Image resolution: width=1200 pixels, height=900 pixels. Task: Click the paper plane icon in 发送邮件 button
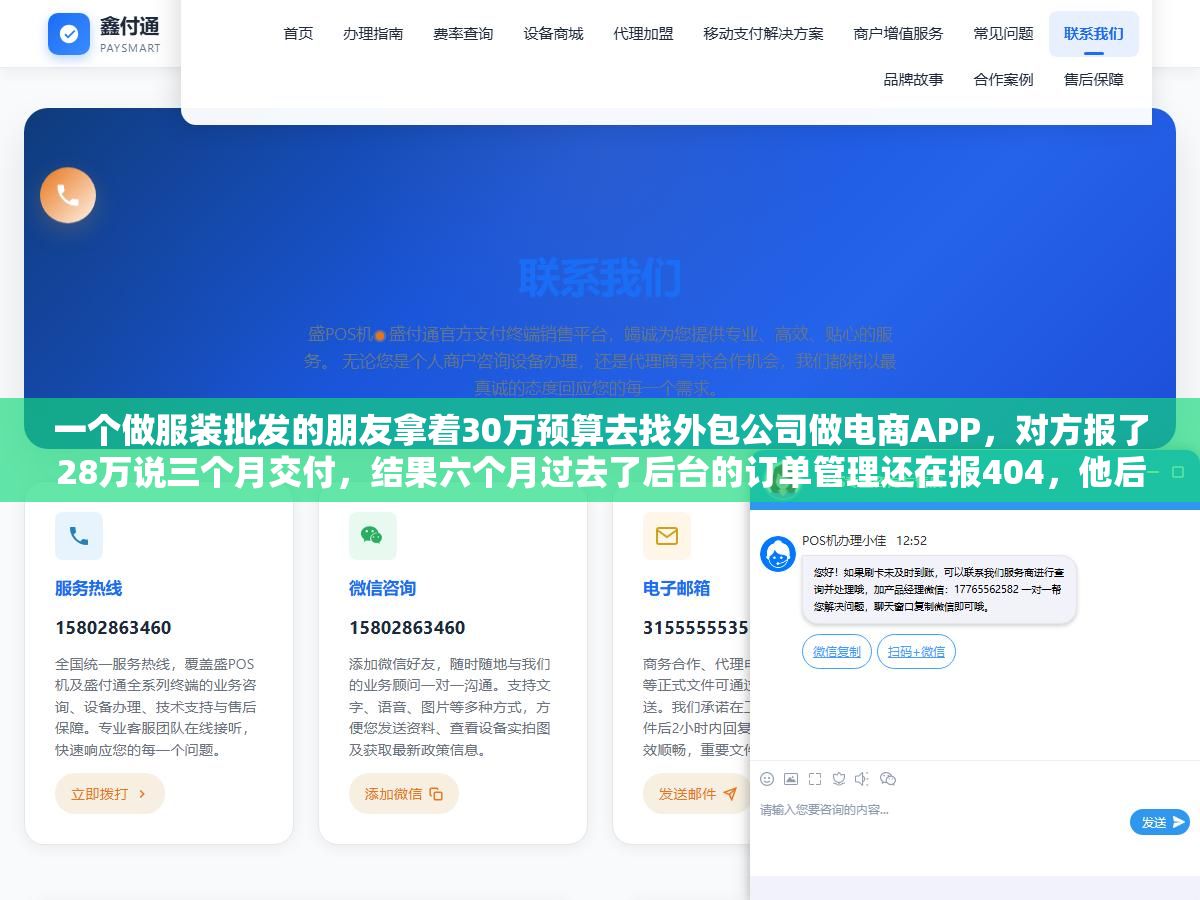pos(730,794)
